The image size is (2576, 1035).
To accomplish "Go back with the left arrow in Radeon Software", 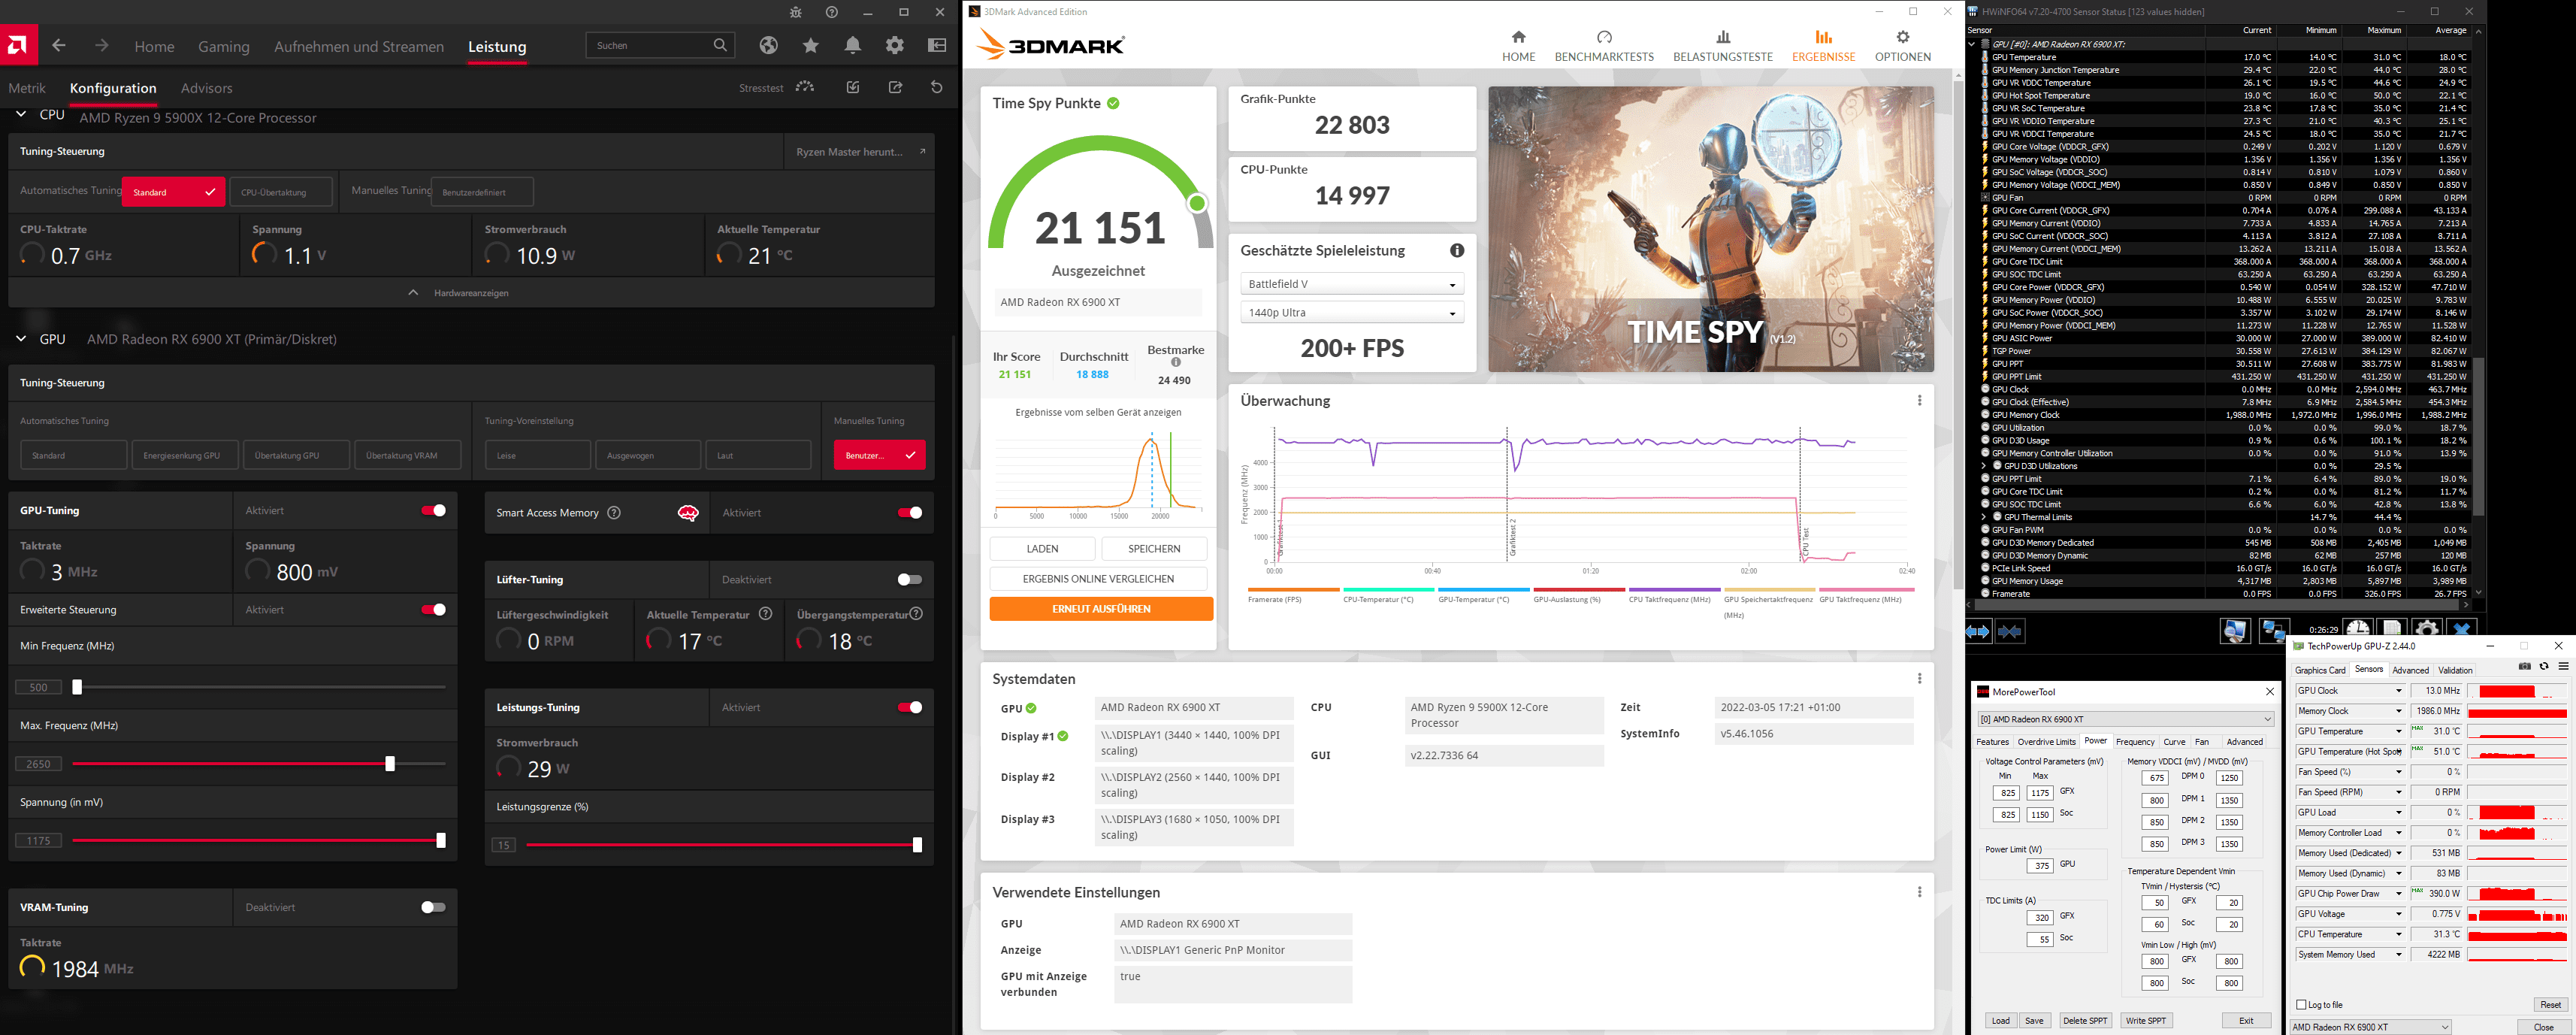I will point(59,46).
